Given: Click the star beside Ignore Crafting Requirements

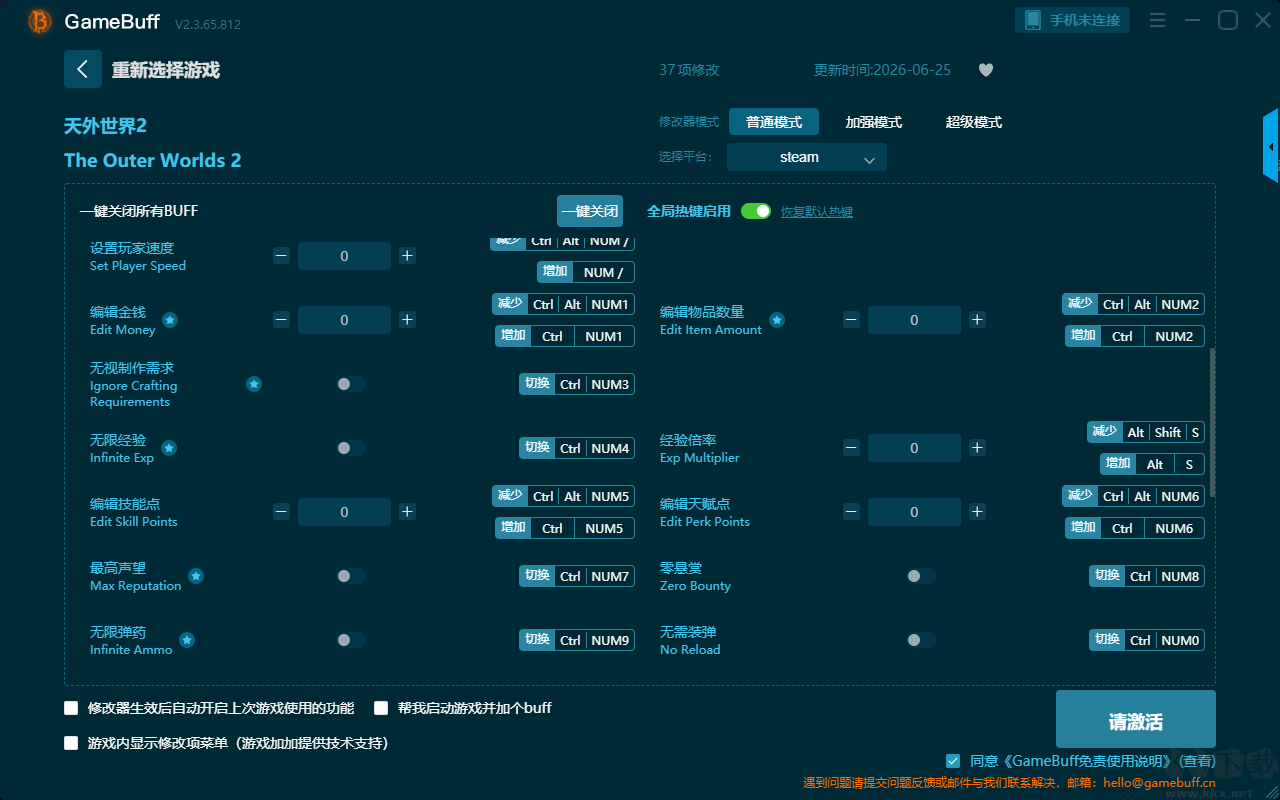Looking at the screenshot, I should tap(254, 384).
